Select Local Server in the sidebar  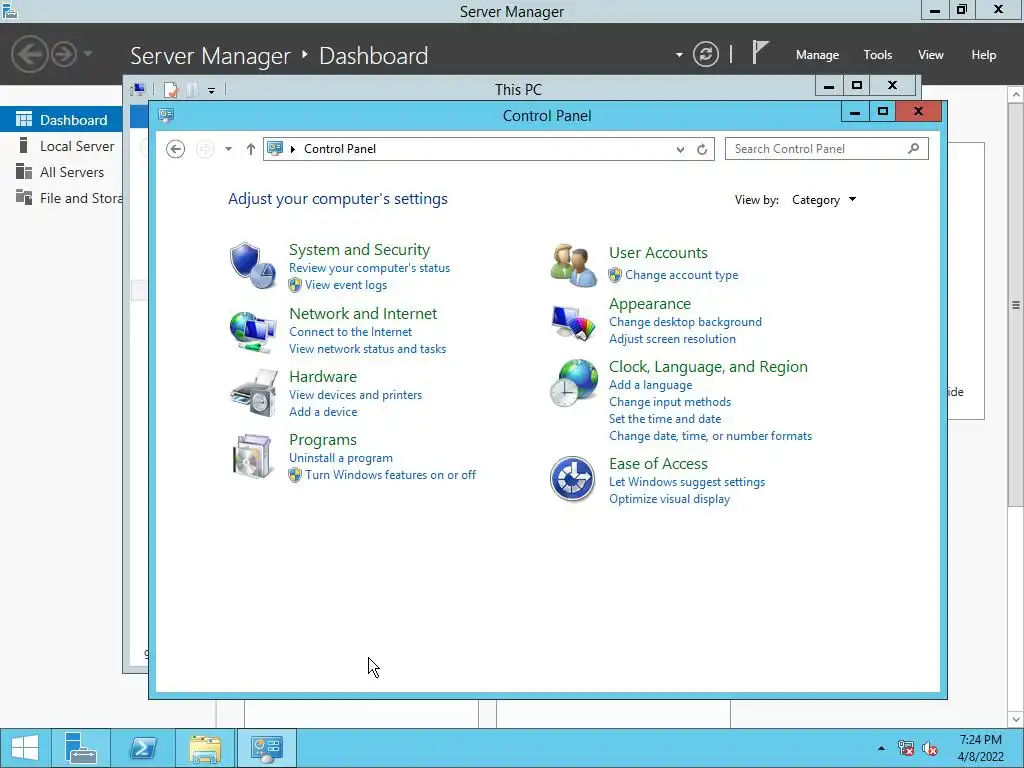click(x=61, y=146)
